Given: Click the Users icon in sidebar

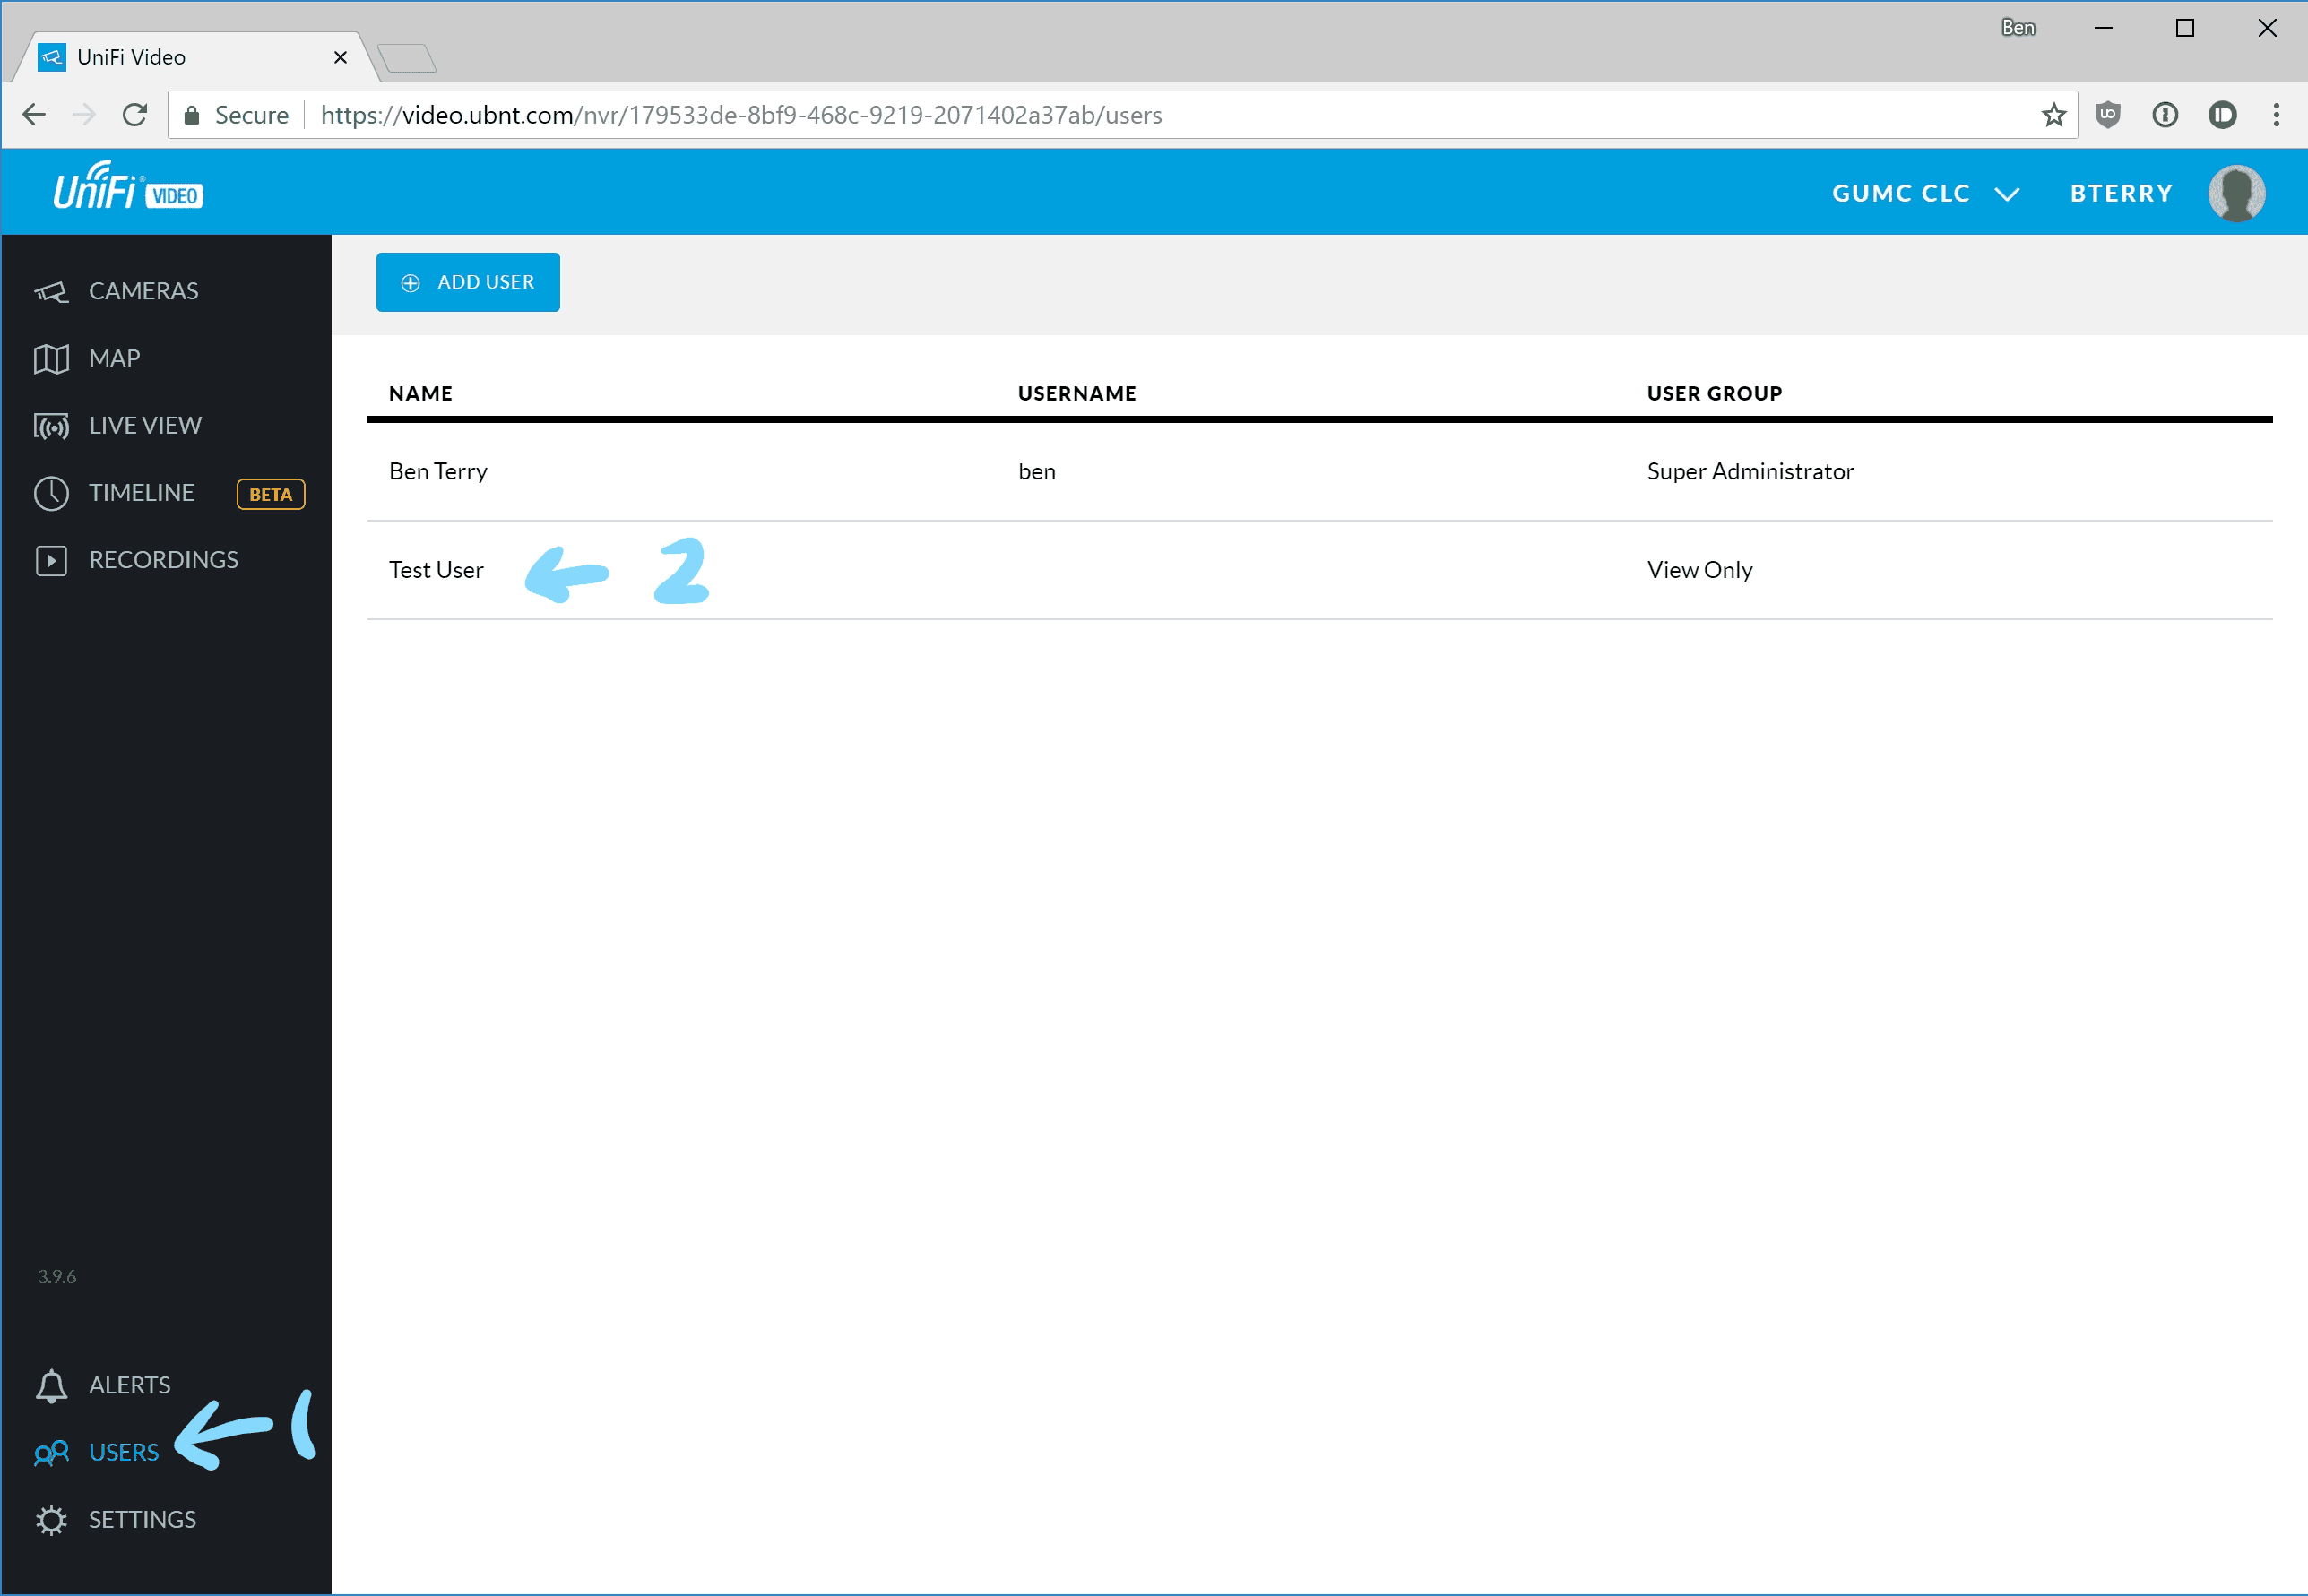Looking at the screenshot, I should click(53, 1451).
